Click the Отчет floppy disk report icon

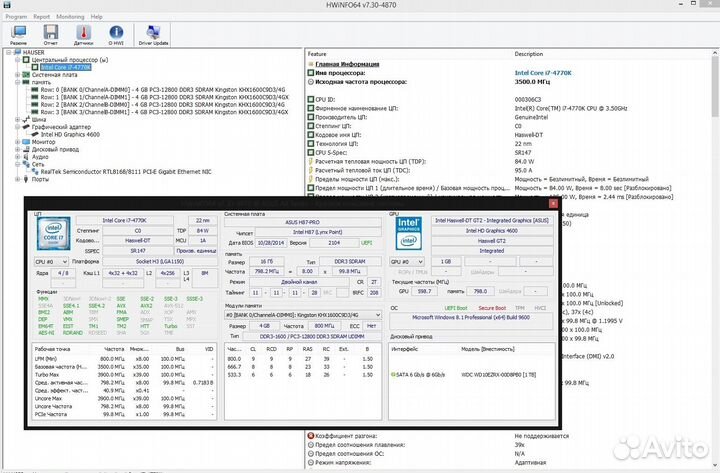(51, 35)
